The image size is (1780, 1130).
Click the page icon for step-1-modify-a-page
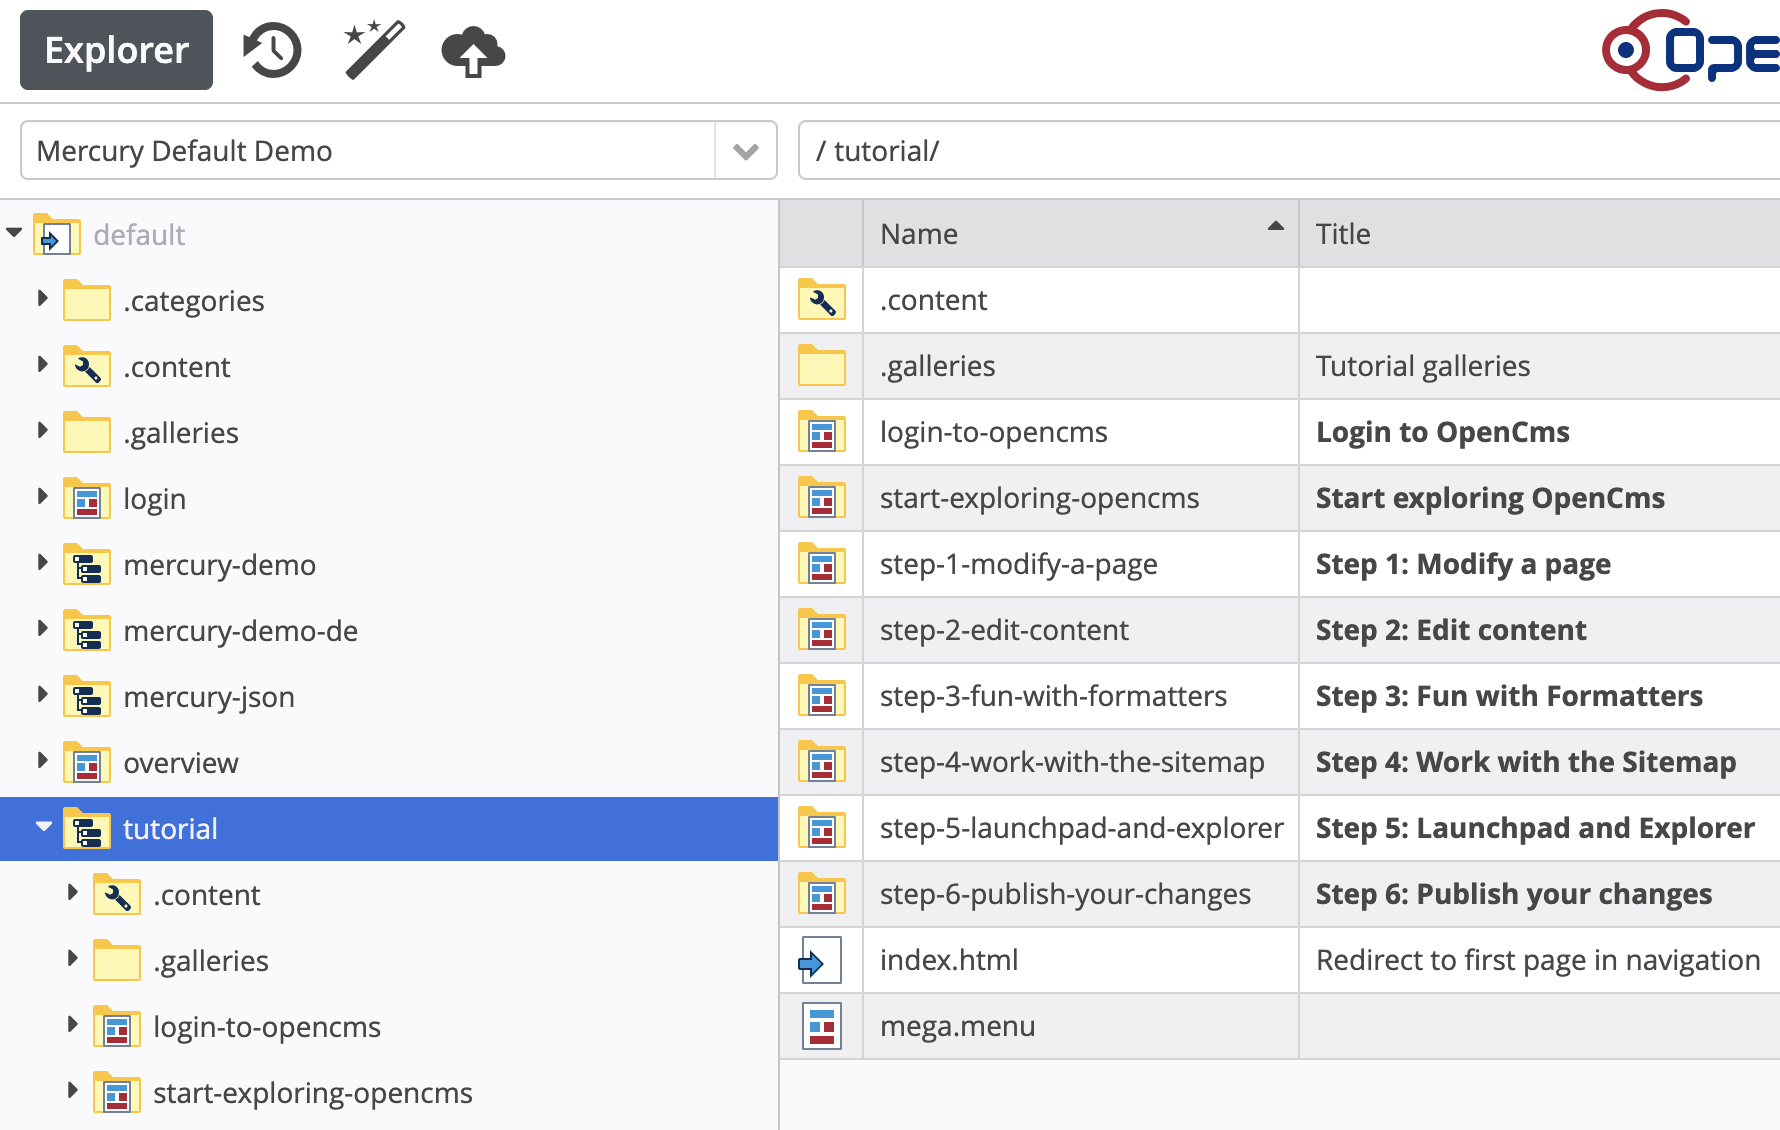(x=820, y=564)
